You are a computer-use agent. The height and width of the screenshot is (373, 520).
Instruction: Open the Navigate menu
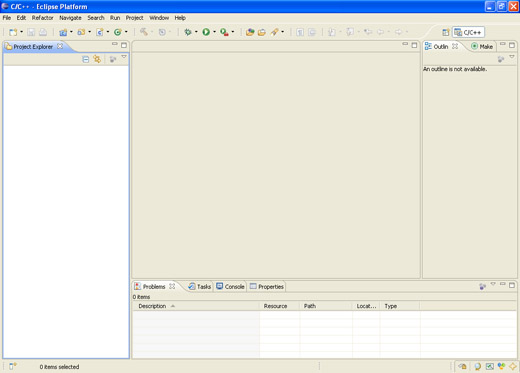tap(70, 18)
